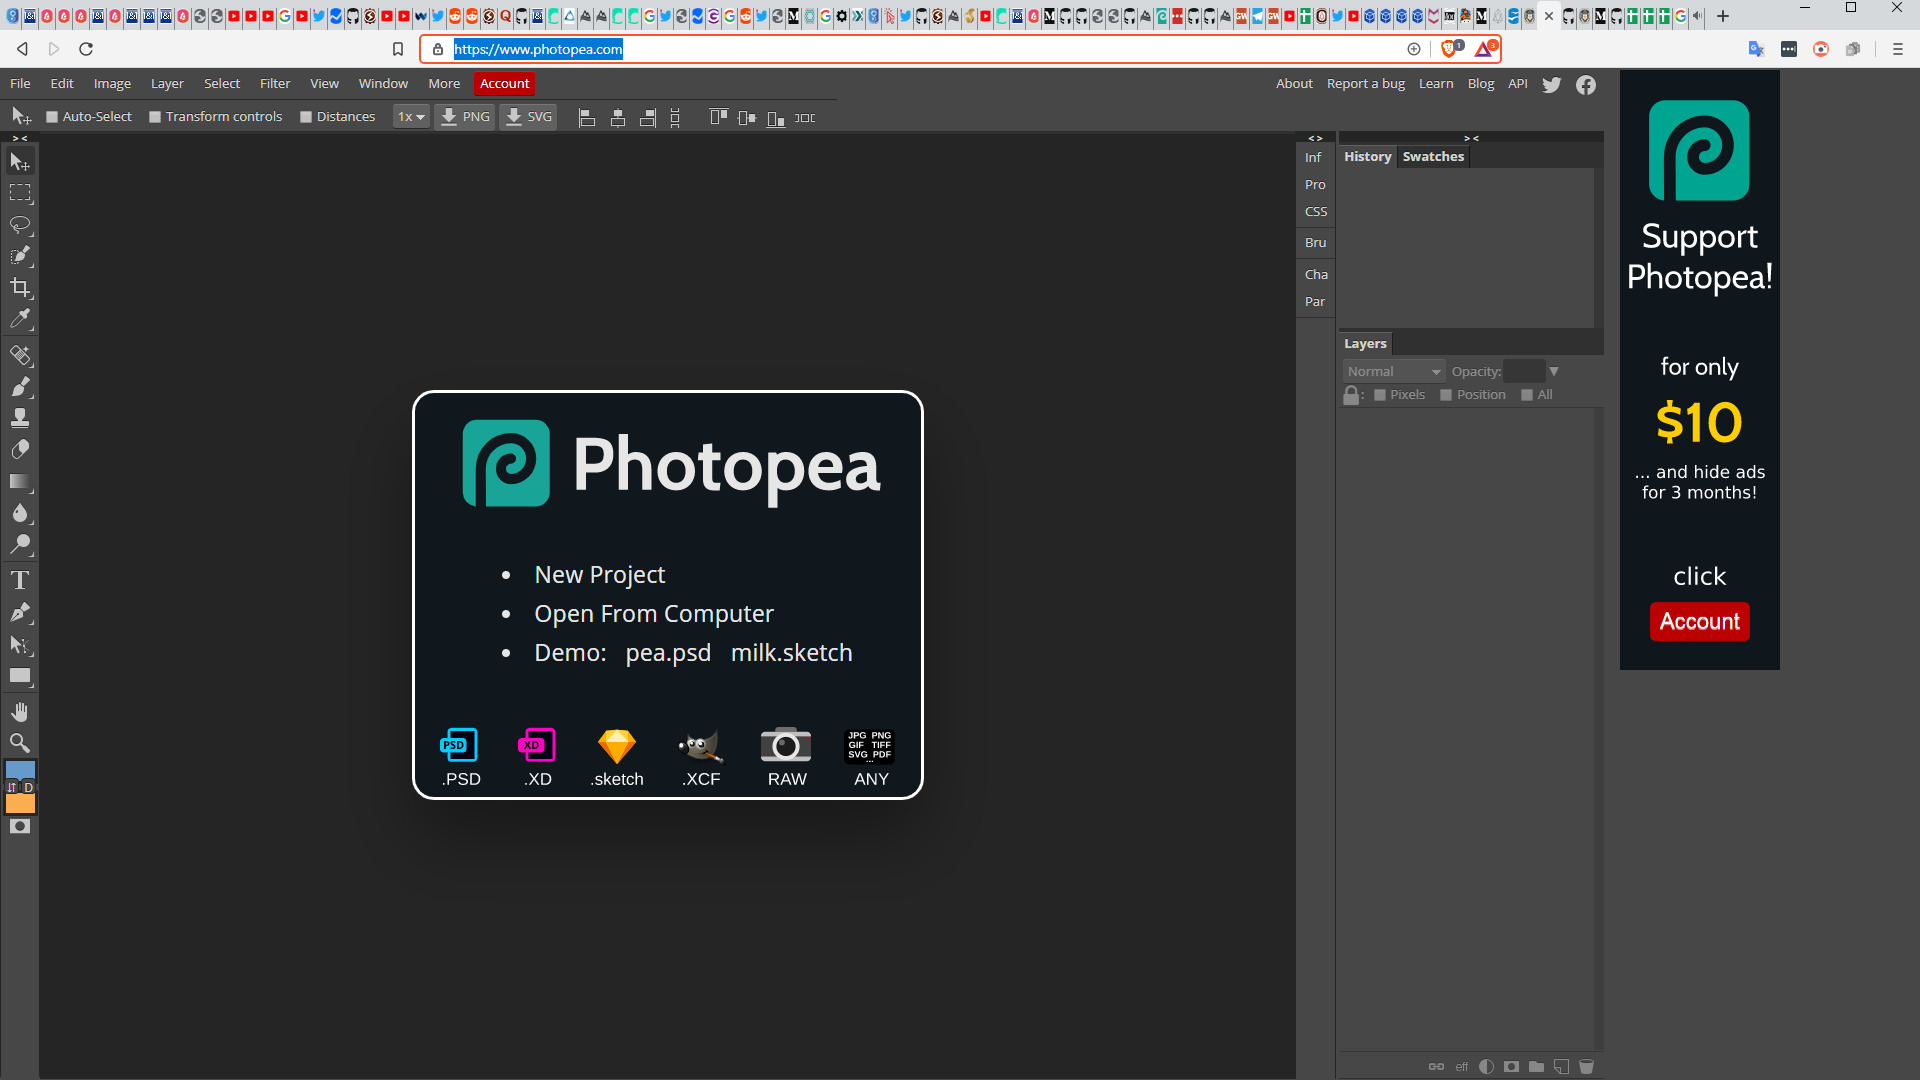The width and height of the screenshot is (1920, 1080).
Task: Click the red Account button in menu bar
Action: (504, 84)
